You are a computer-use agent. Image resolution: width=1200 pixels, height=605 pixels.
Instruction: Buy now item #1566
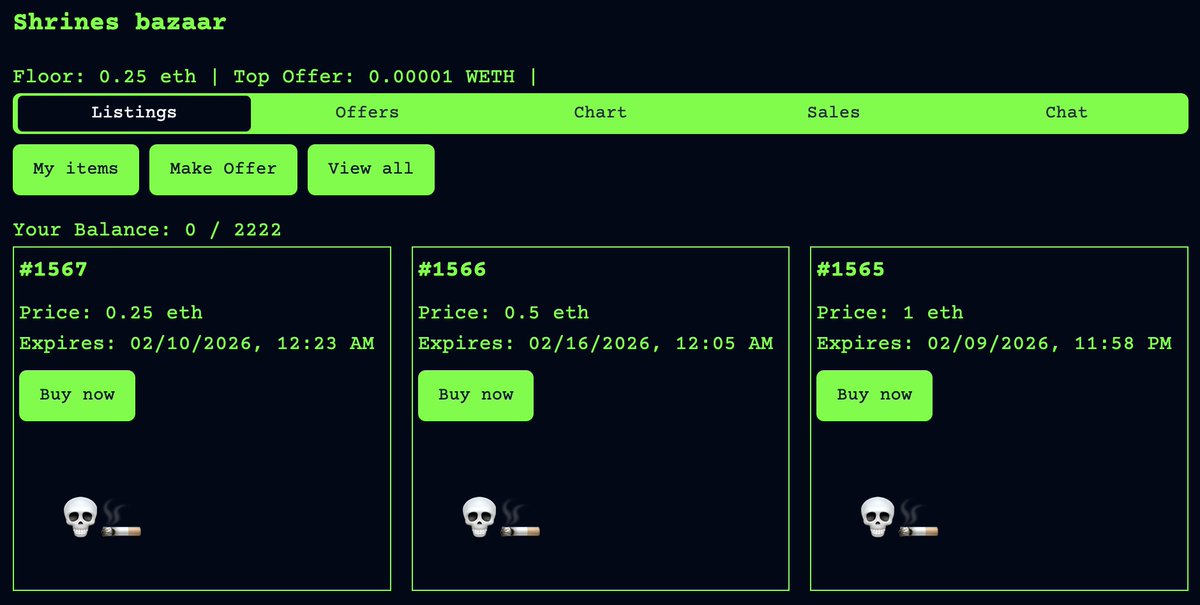[x=476, y=395]
